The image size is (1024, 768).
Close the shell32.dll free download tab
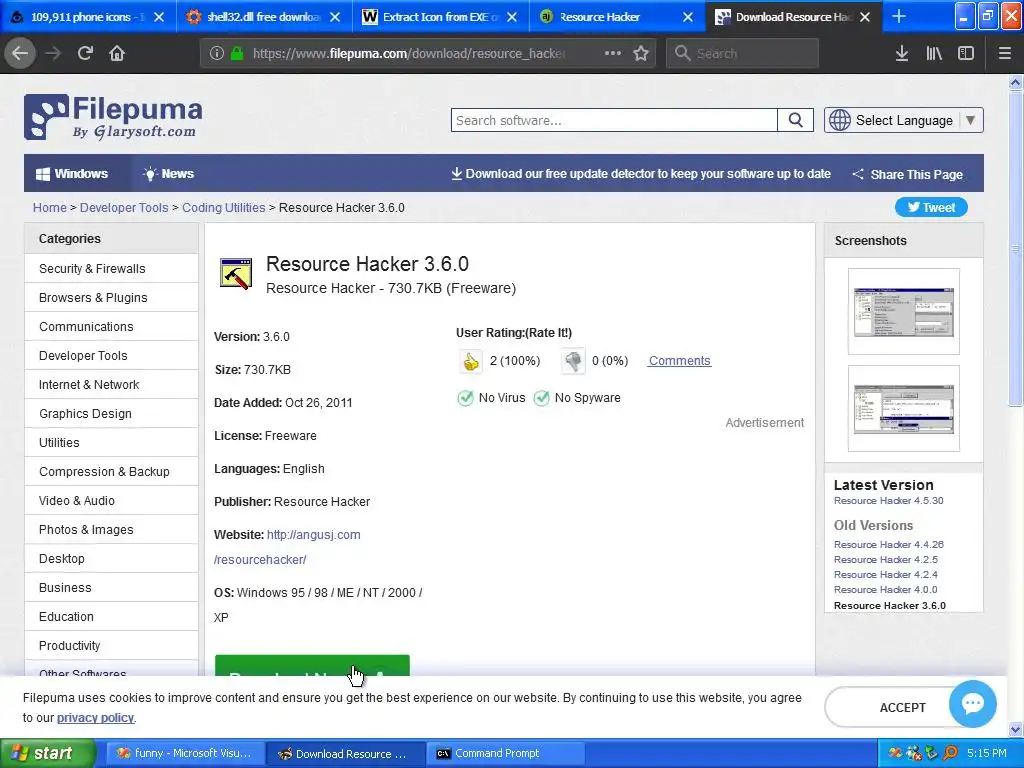pos(335,17)
